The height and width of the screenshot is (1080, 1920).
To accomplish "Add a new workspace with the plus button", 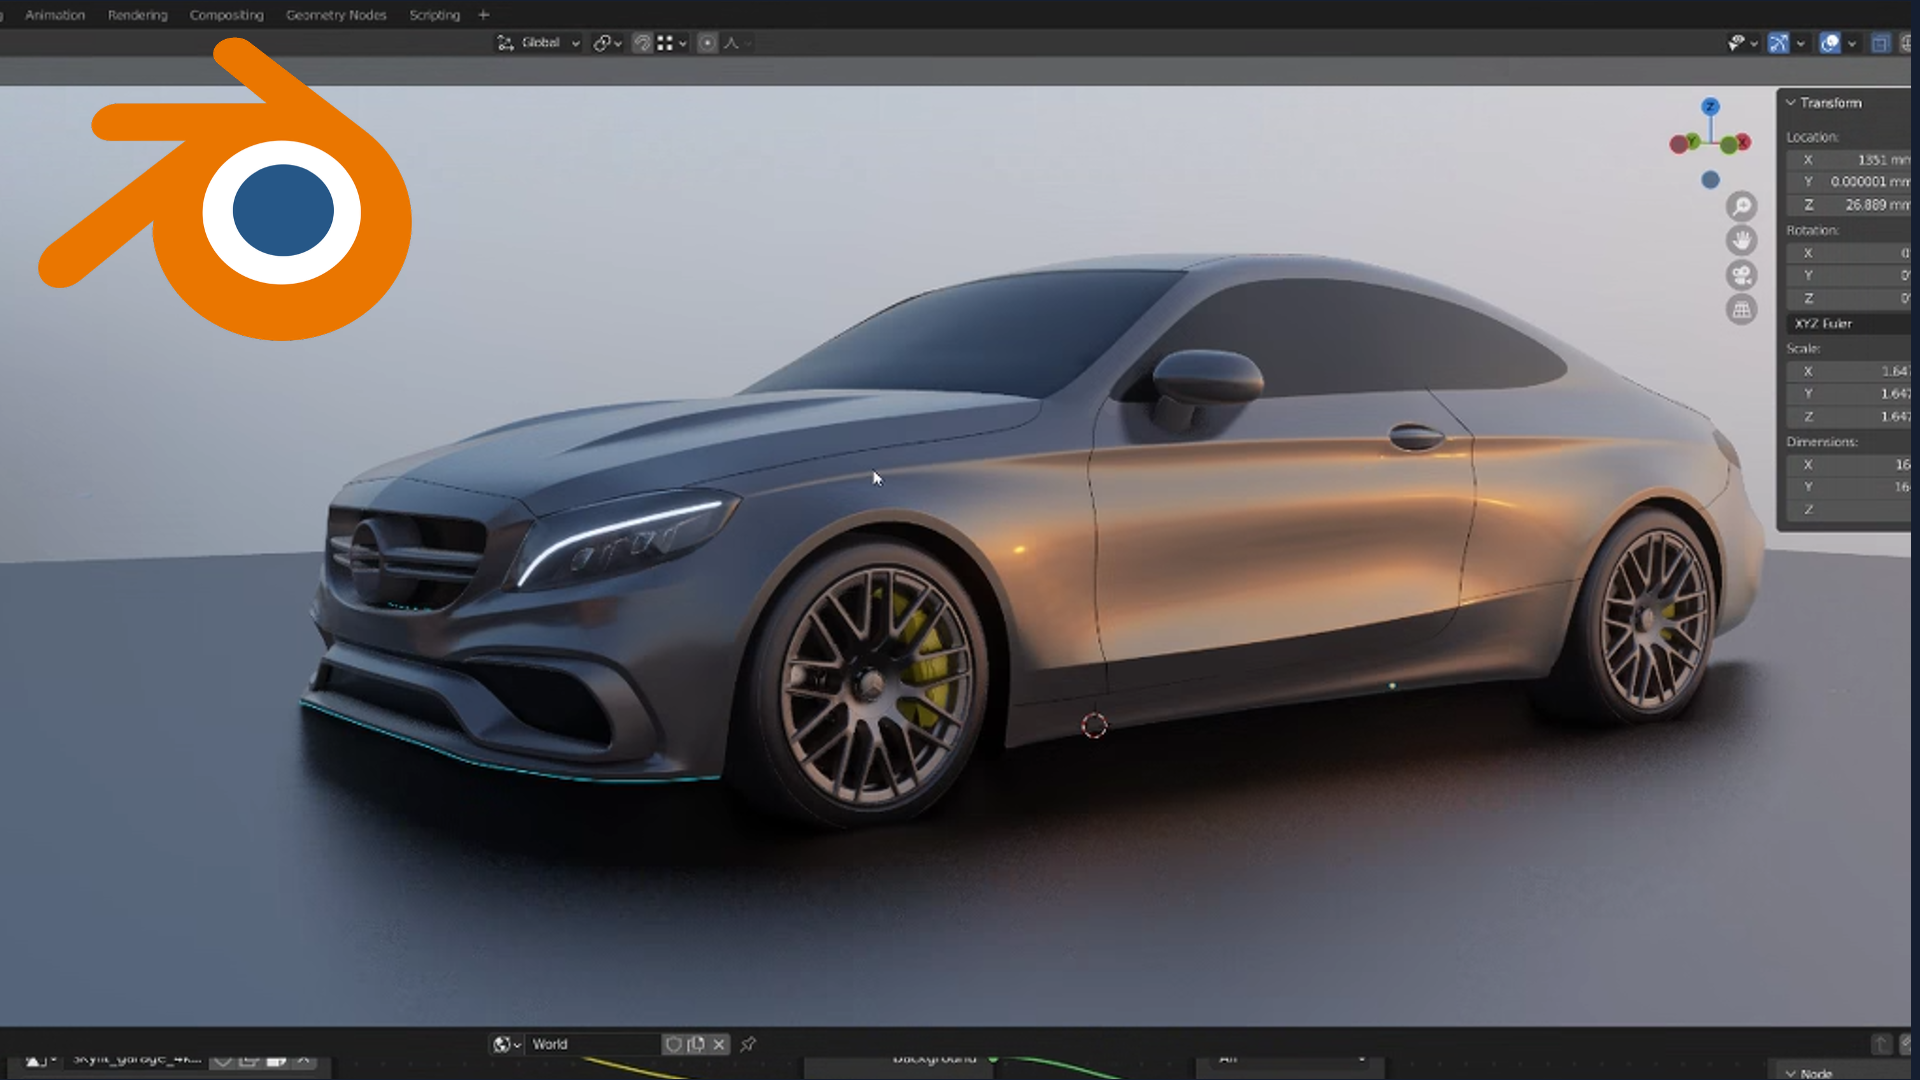I will (483, 15).
